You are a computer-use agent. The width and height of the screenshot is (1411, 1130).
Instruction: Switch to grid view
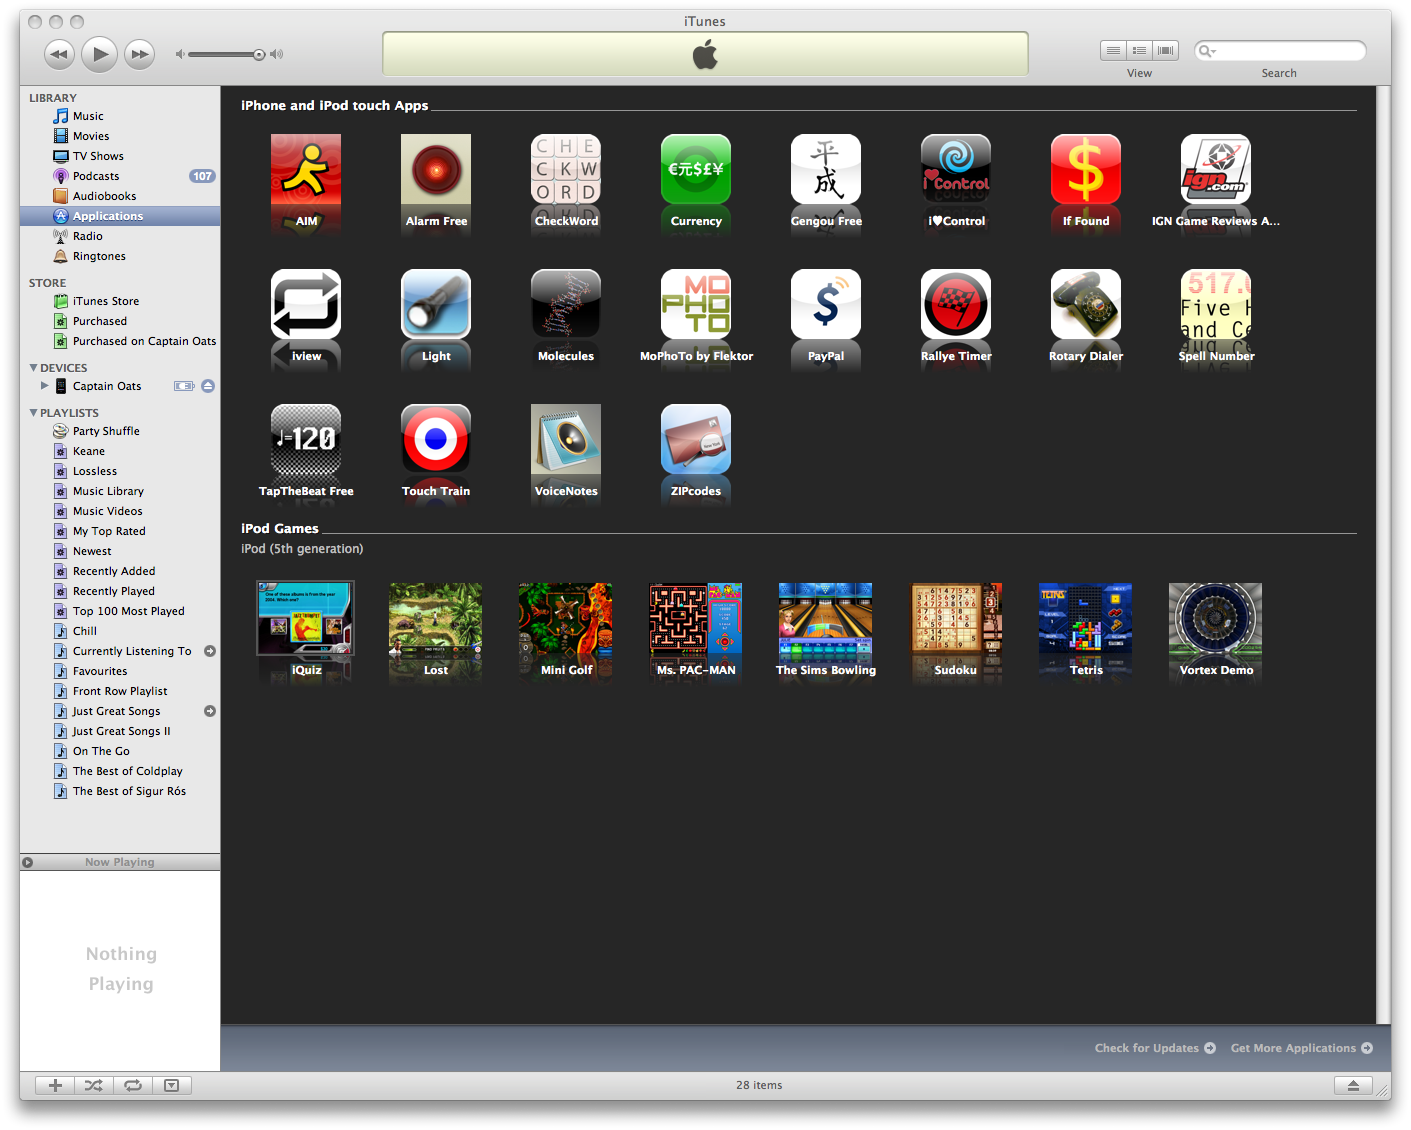point(1139,50)
